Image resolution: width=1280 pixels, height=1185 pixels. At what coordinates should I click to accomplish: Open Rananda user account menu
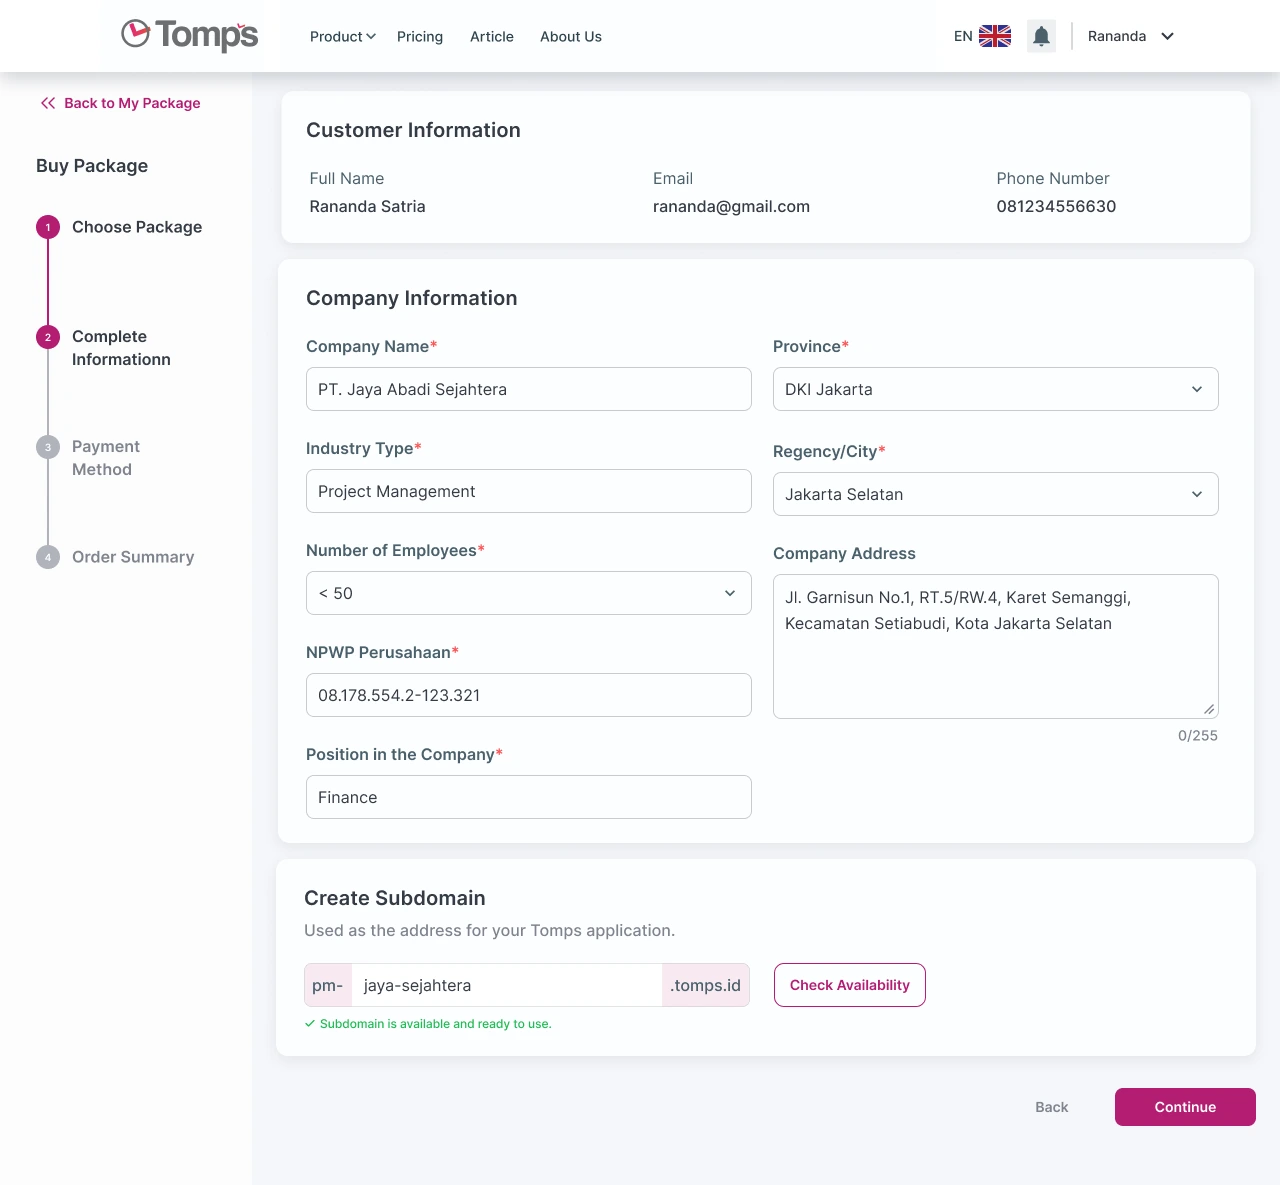[1130, 36]
